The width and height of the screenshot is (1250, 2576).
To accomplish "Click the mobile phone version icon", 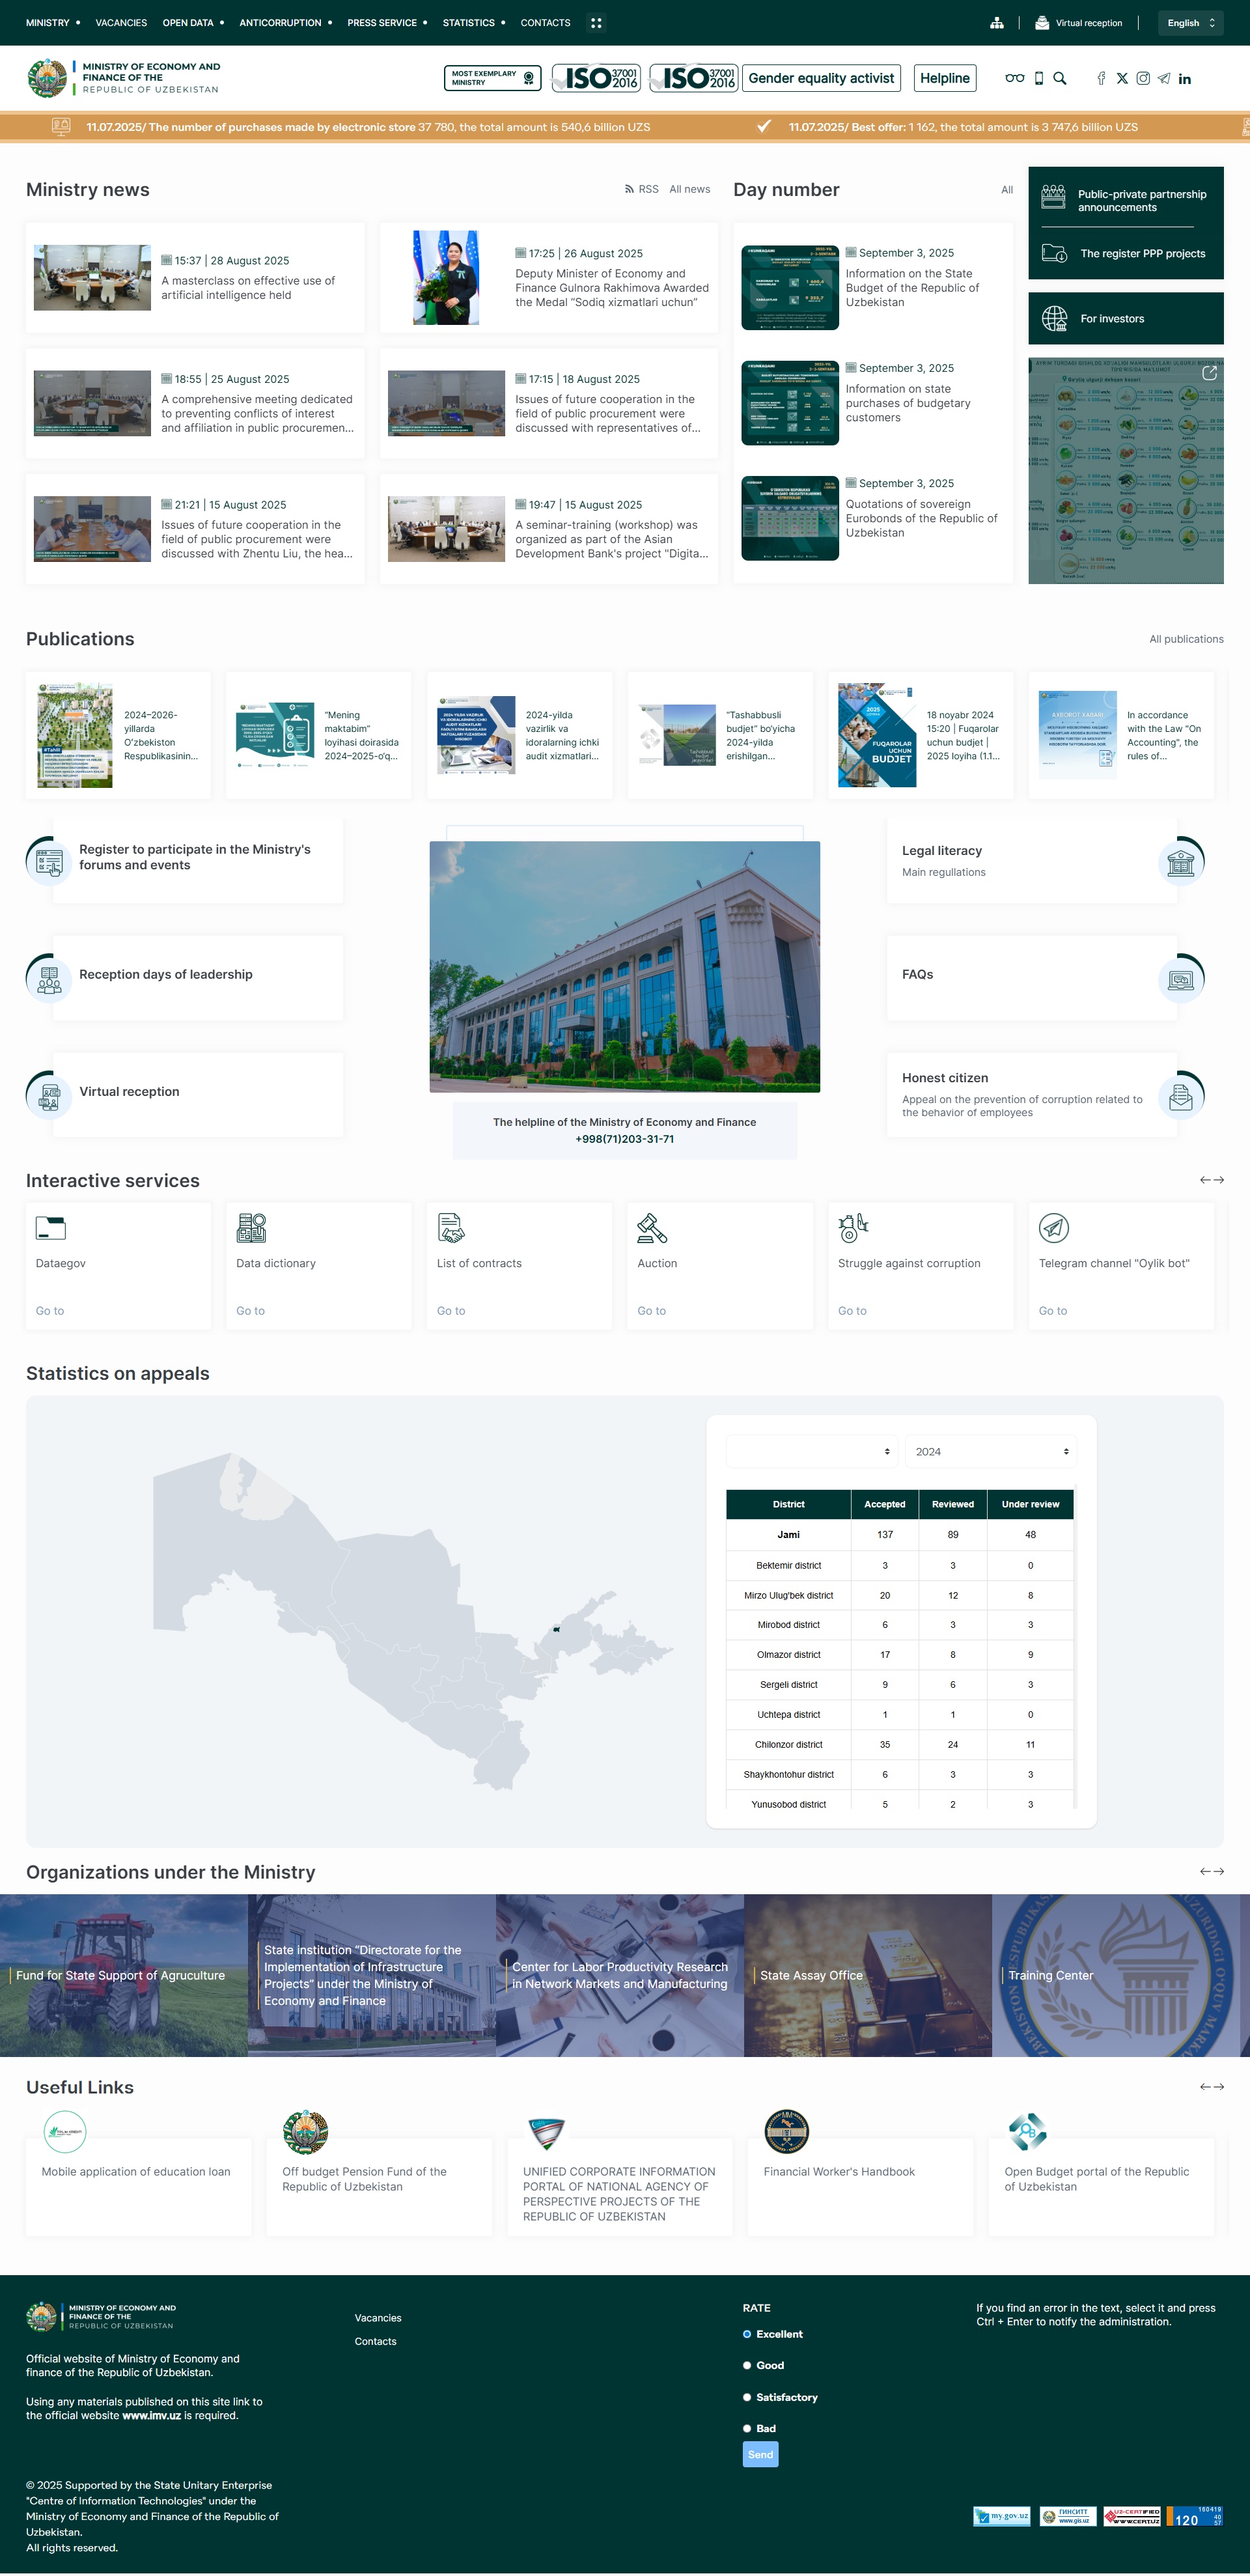I will click(1039, 78).
